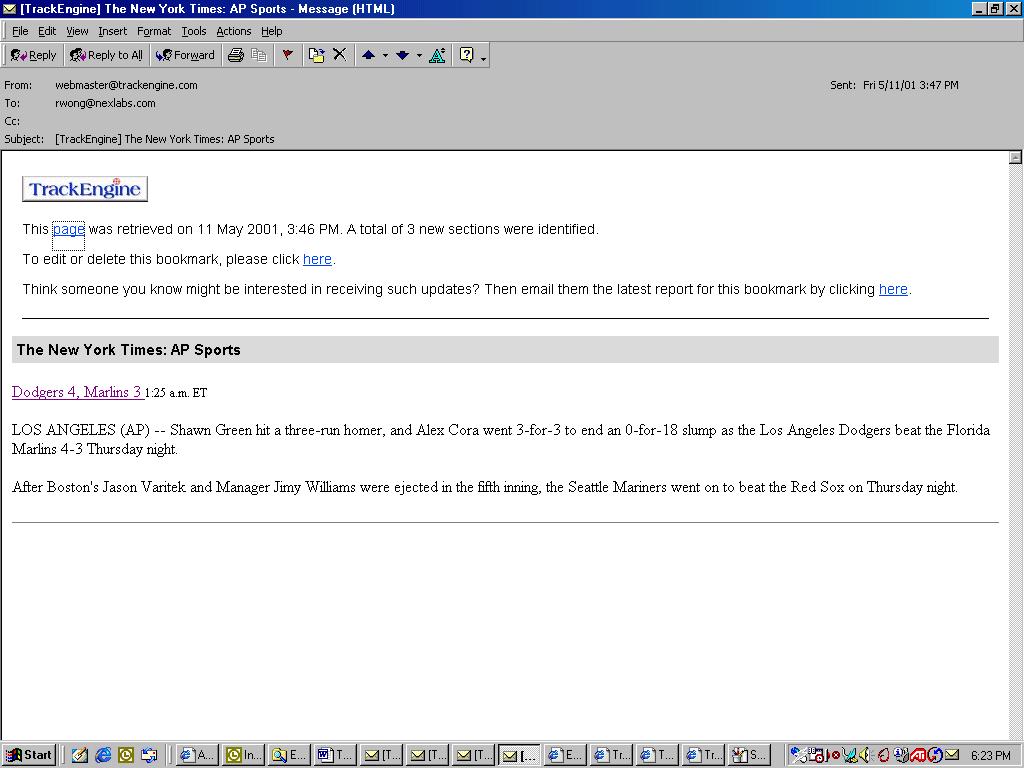Click the Subject line text in header
Image resolution: width=1024 pixels, height=768 pixels.
(165, 139)
